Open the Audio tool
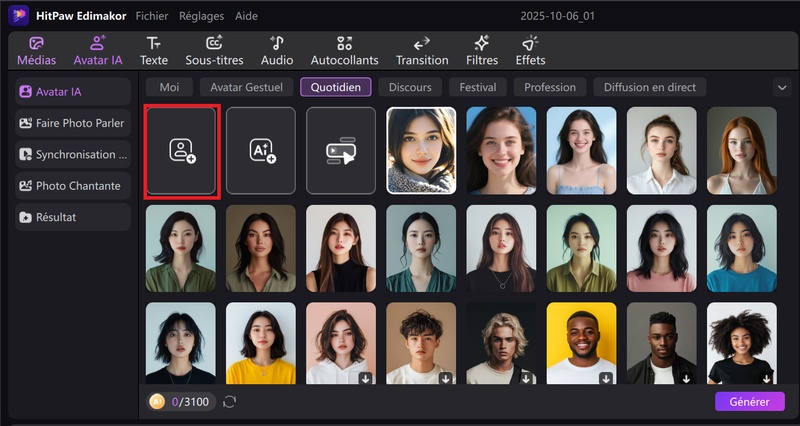 pyautogui.click(x=277, y=51)
